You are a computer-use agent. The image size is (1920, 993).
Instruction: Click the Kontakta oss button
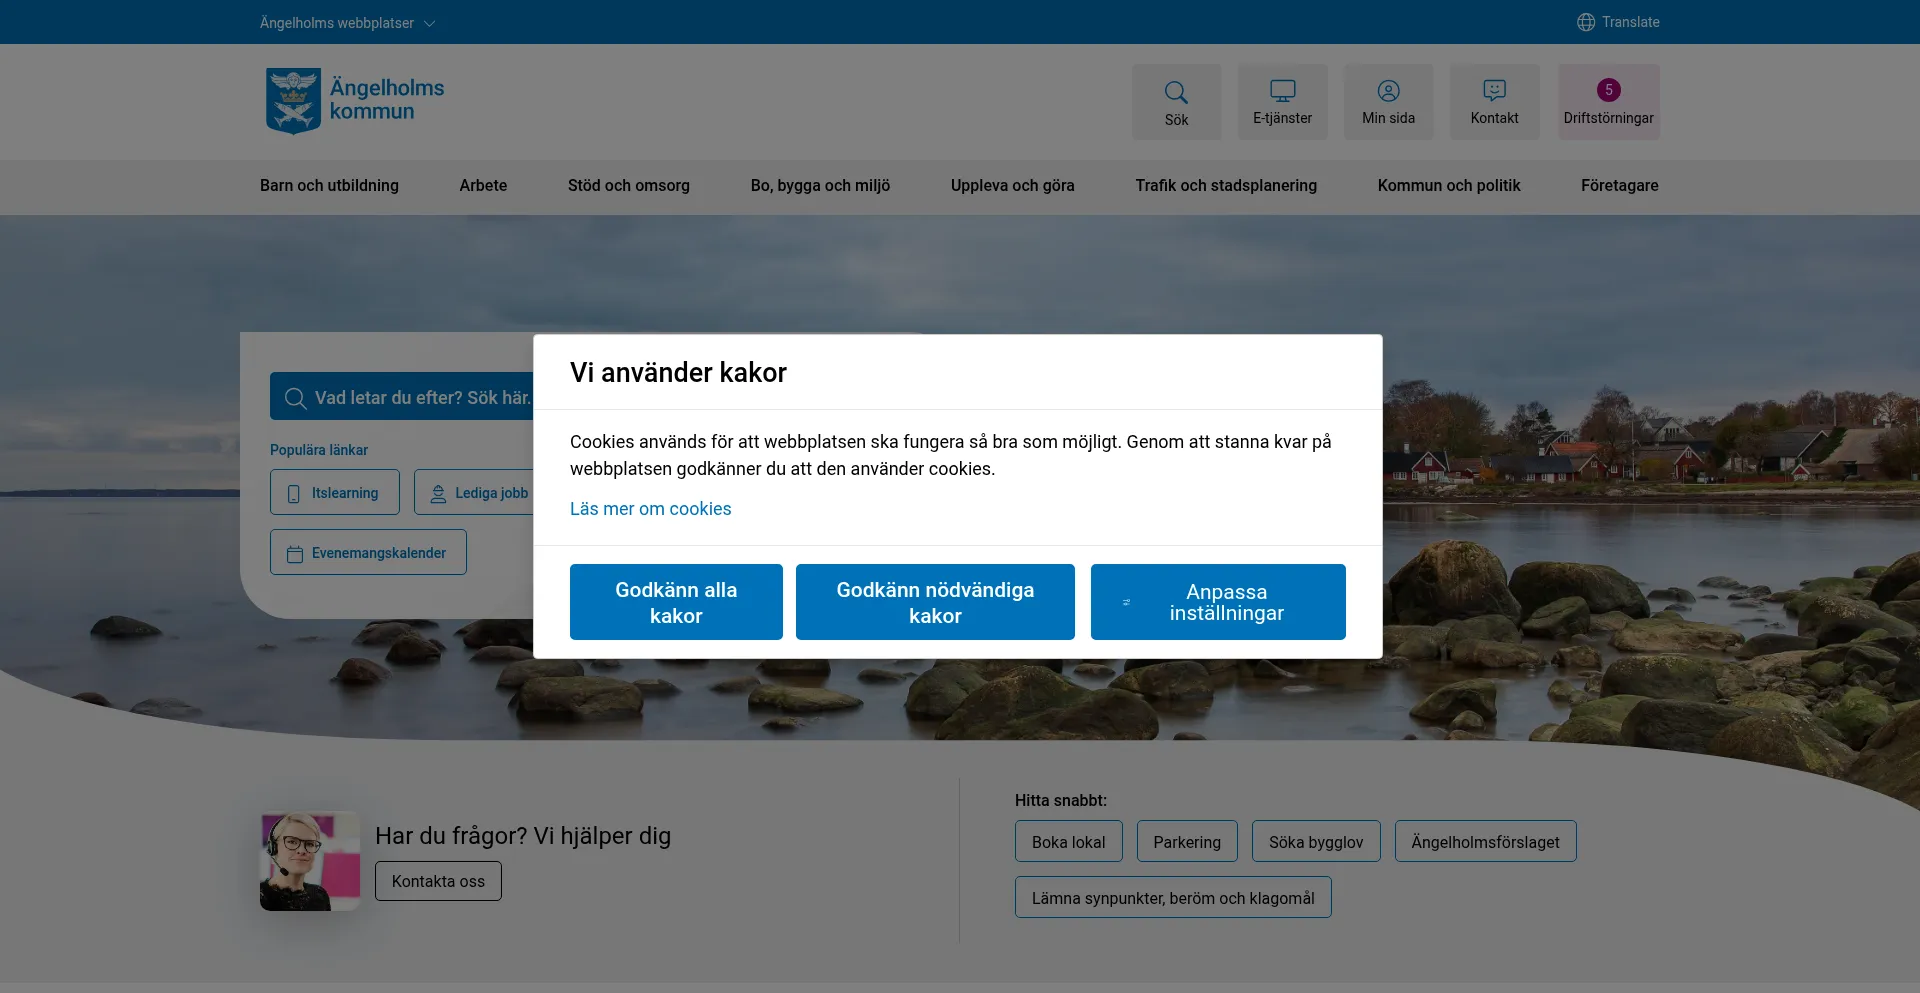437,880
